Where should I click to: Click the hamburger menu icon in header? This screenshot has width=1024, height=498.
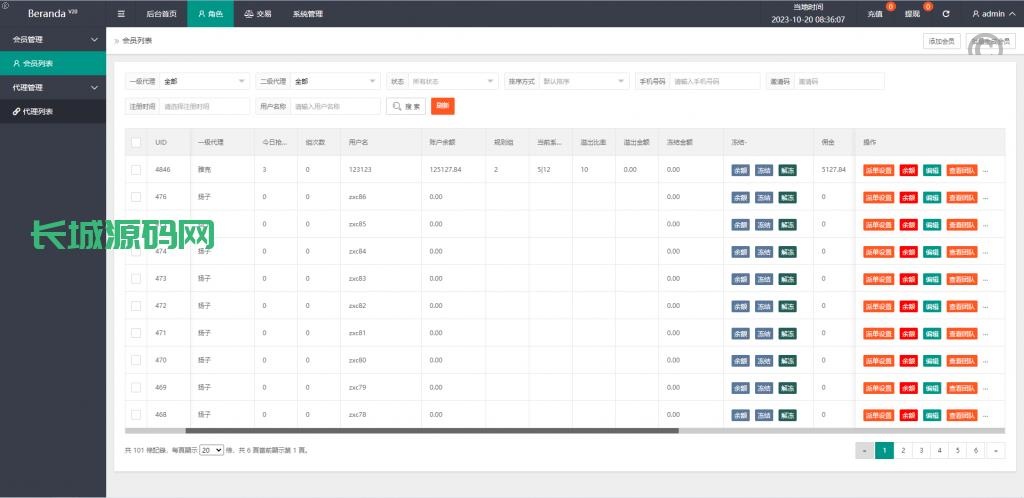pyautogui.click(x=121, y=14)
